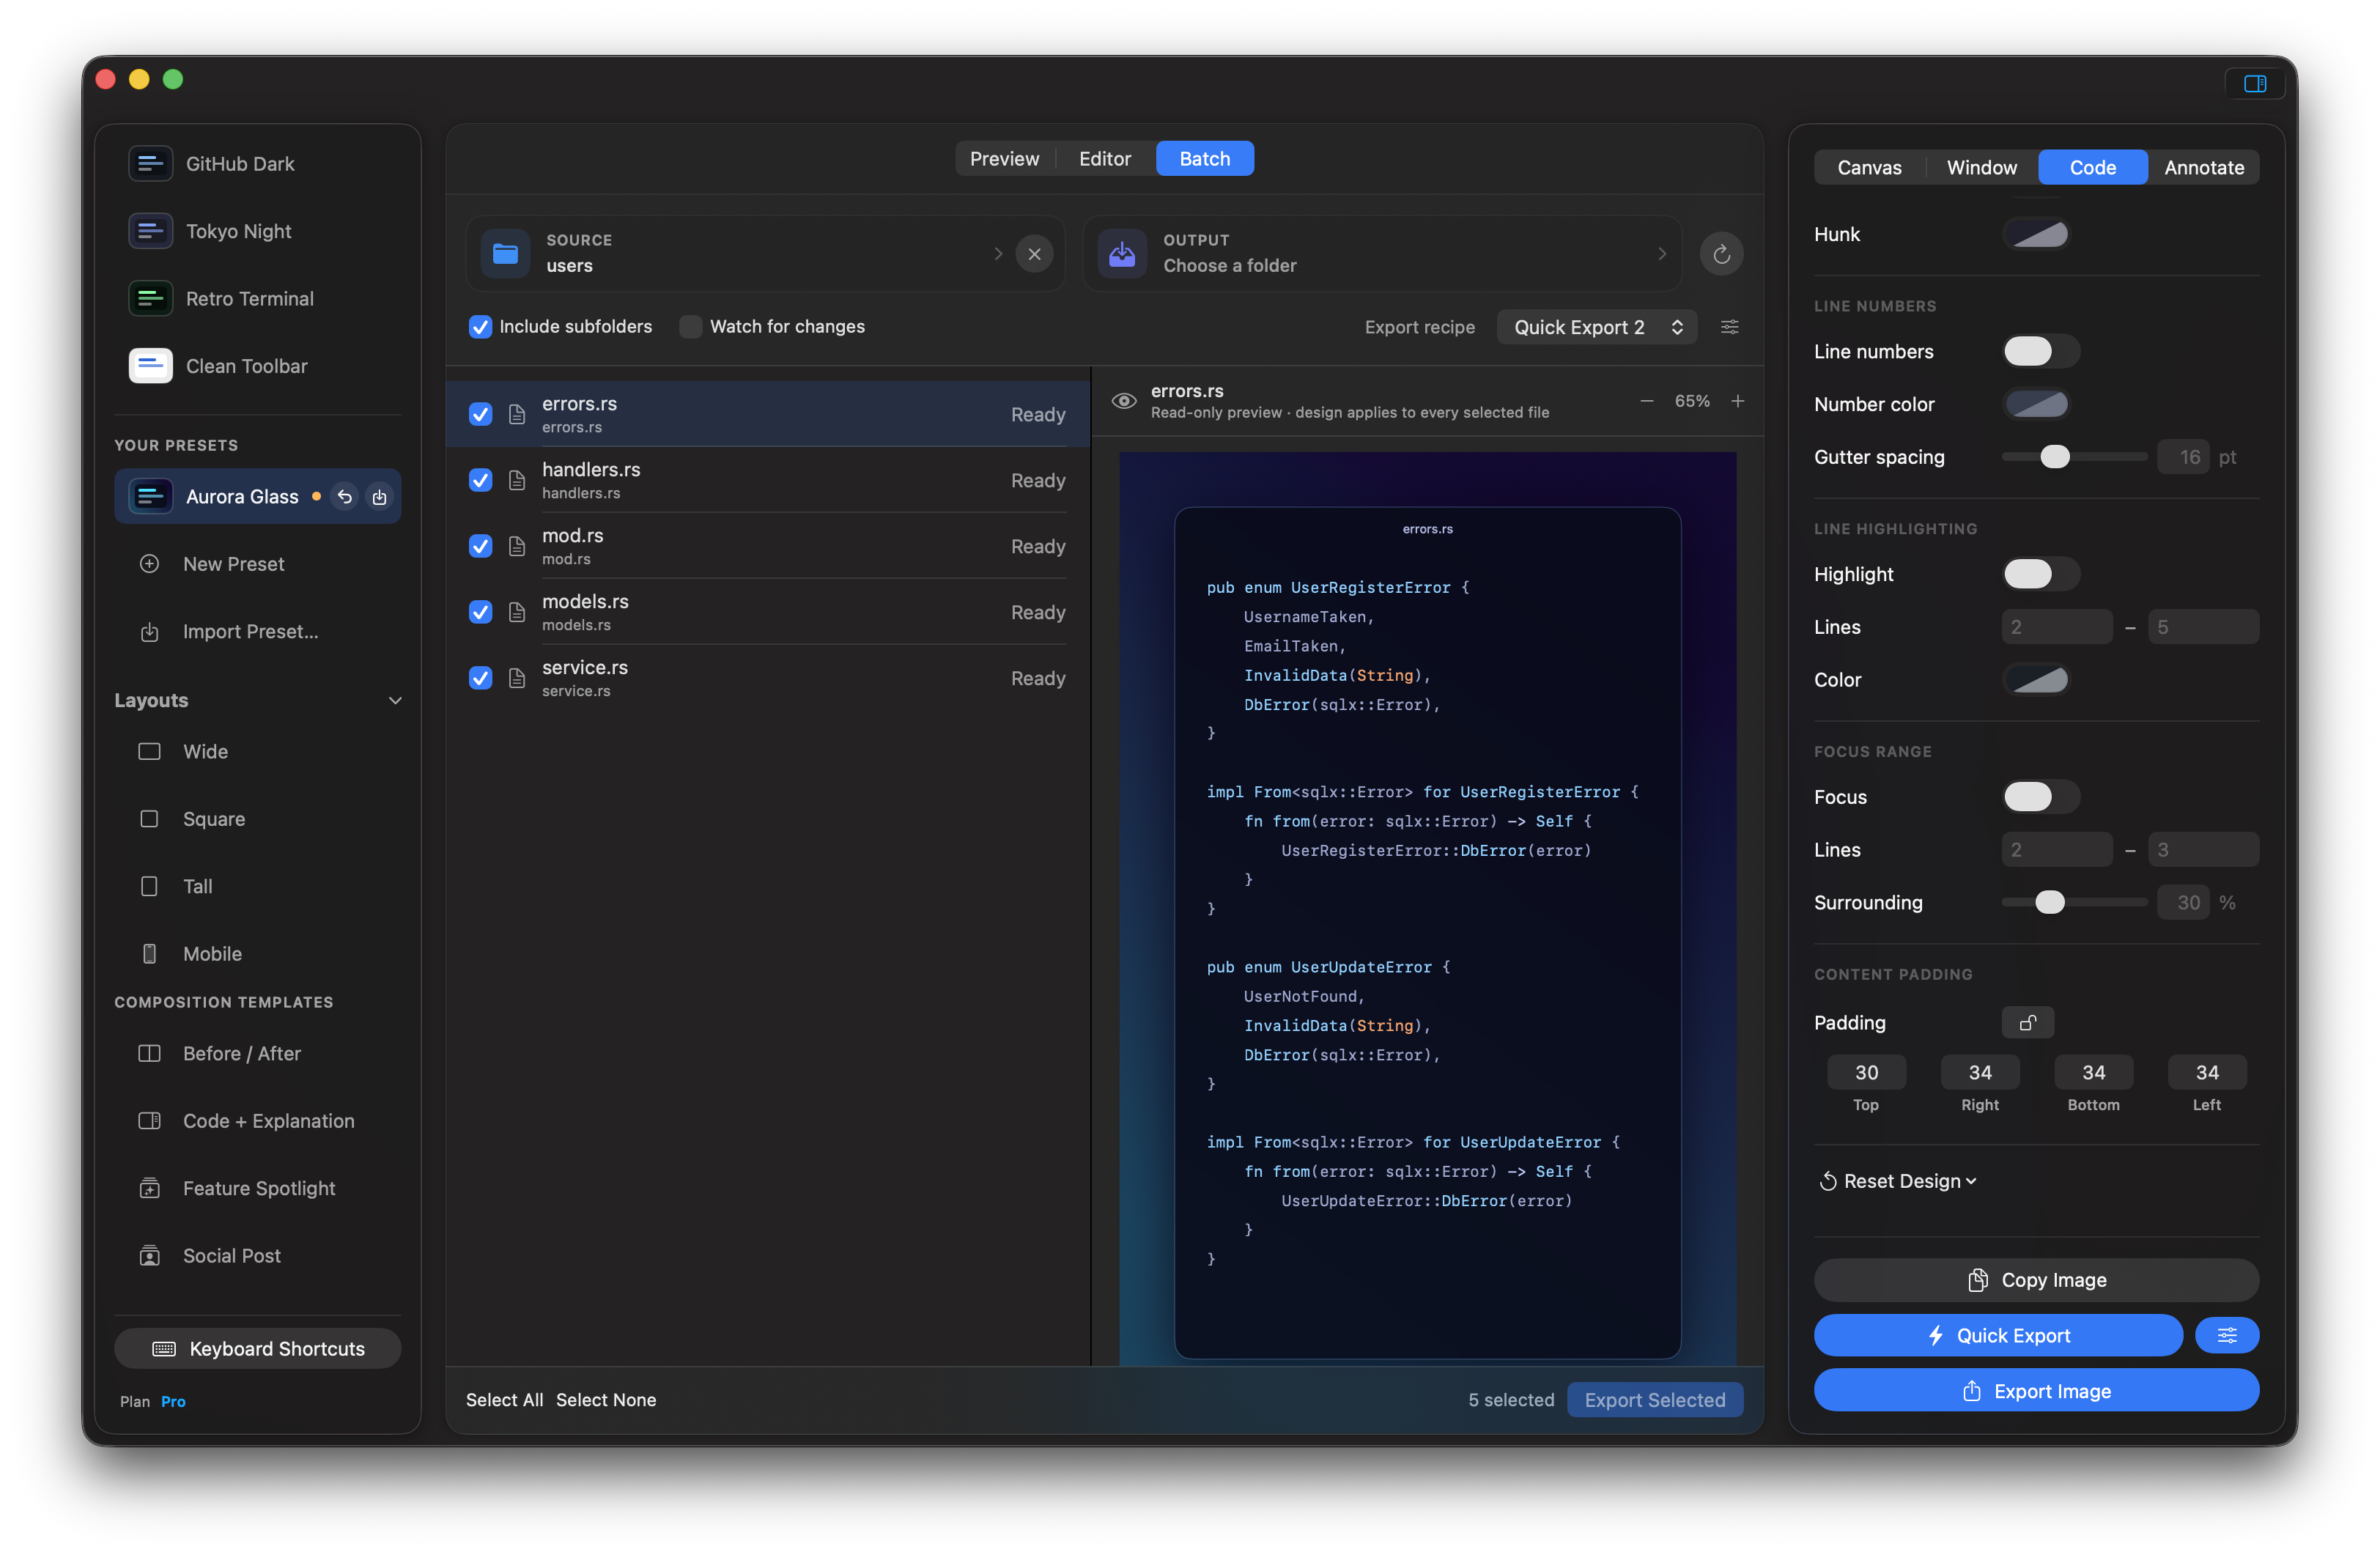Apply Social Post template
Viewport: 2380px width, 1555px height.
click(257, 1256)
